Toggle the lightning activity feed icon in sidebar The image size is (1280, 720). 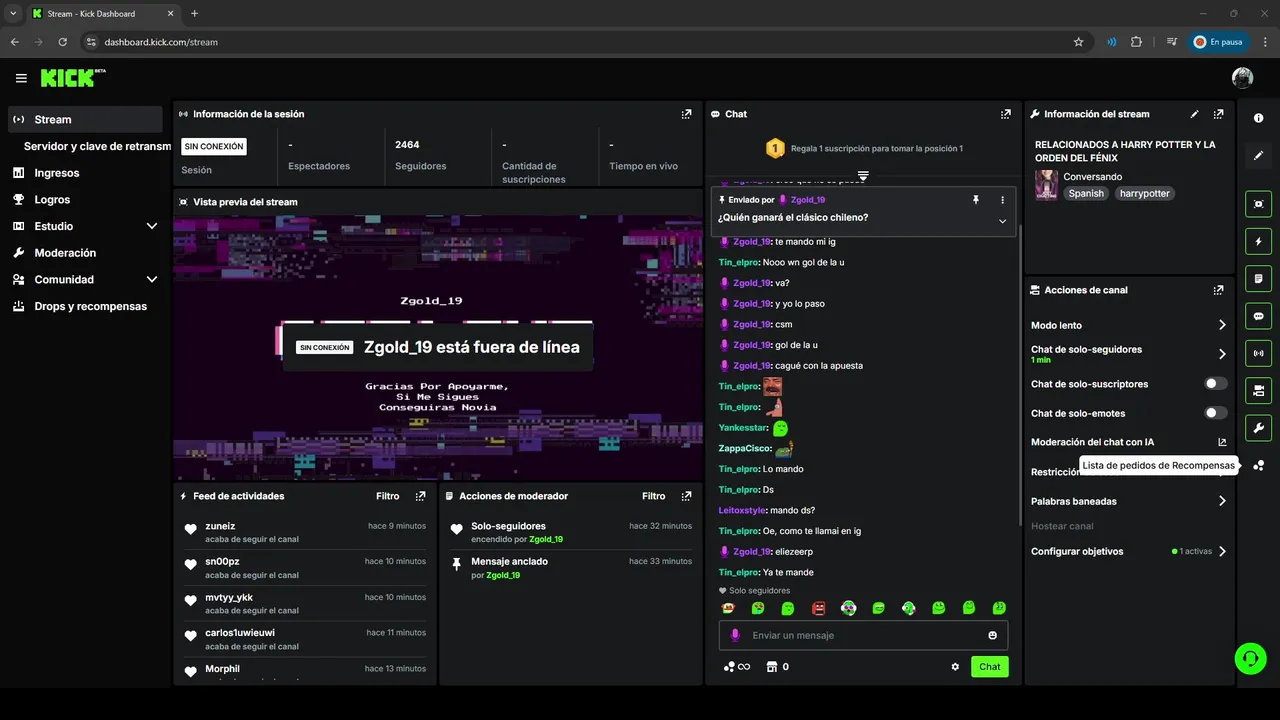[x=1258, y=241]
